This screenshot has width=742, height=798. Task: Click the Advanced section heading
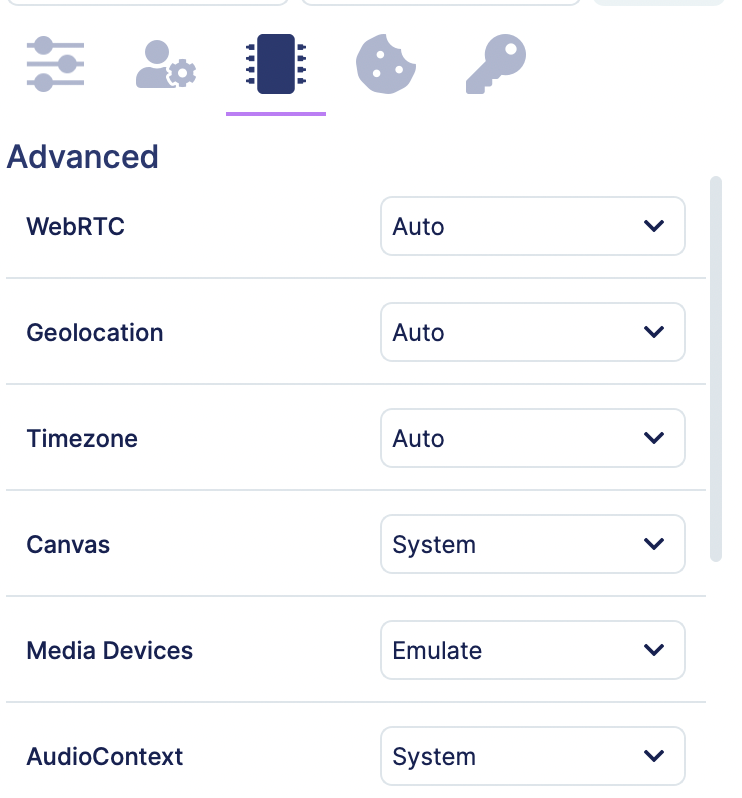[x=82, y=156]
